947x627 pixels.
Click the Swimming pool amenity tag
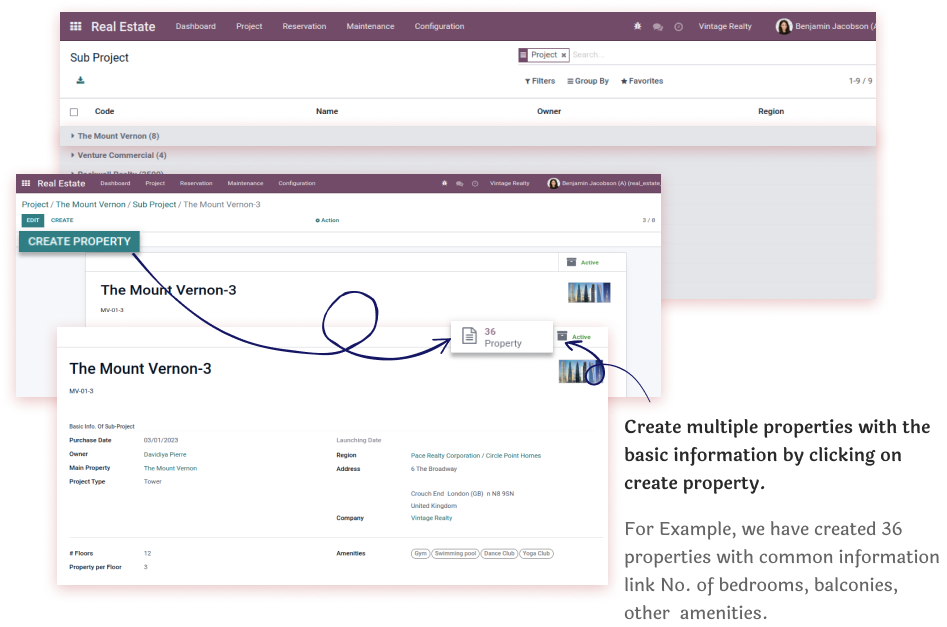(455, 553)
